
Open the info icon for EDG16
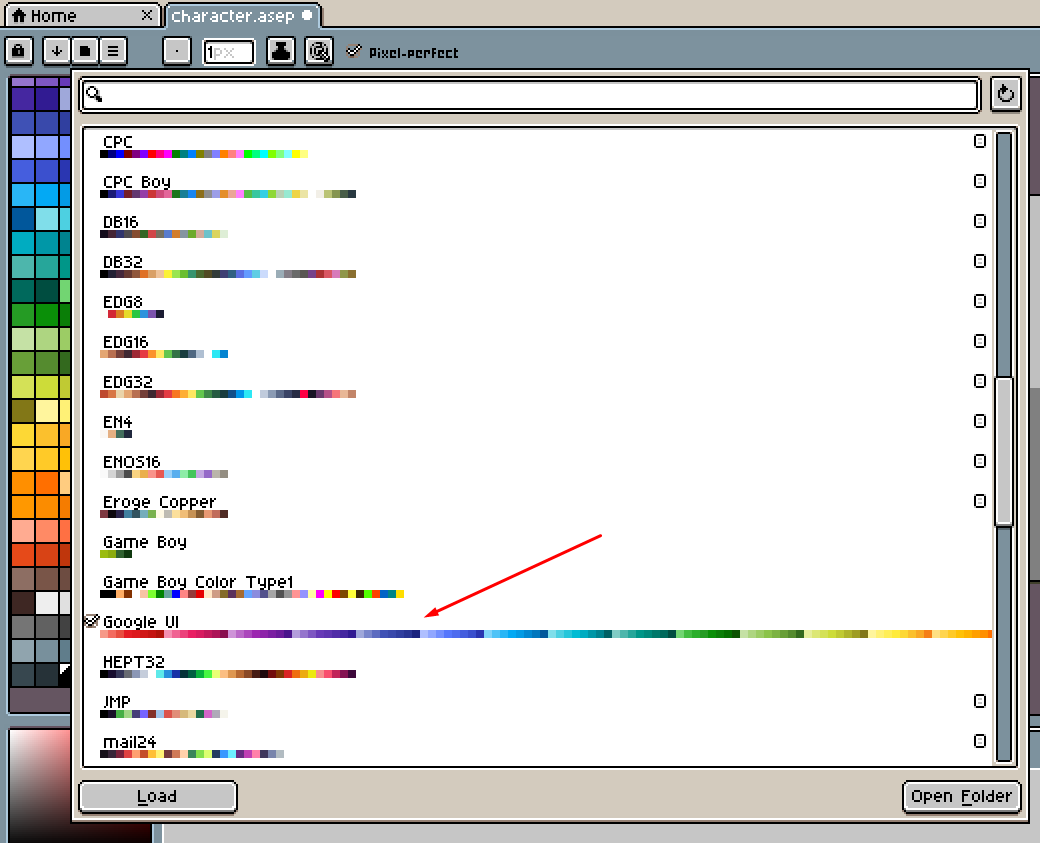(x=980, y=341)
